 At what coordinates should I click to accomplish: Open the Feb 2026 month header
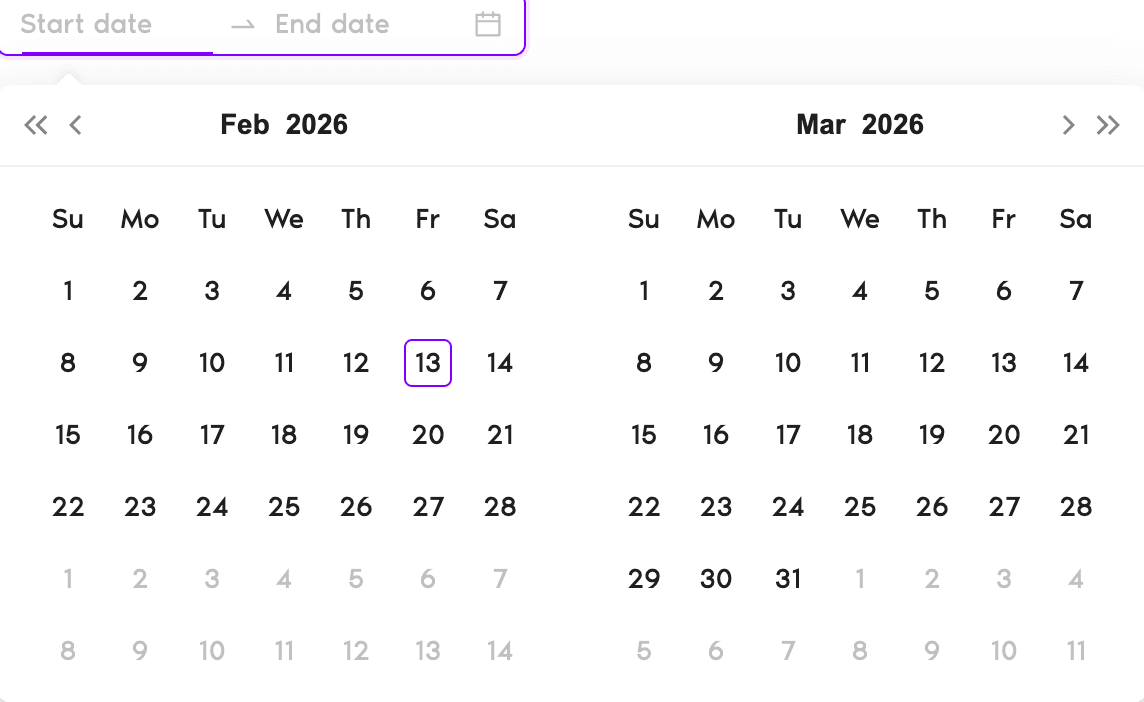(284, 124)
